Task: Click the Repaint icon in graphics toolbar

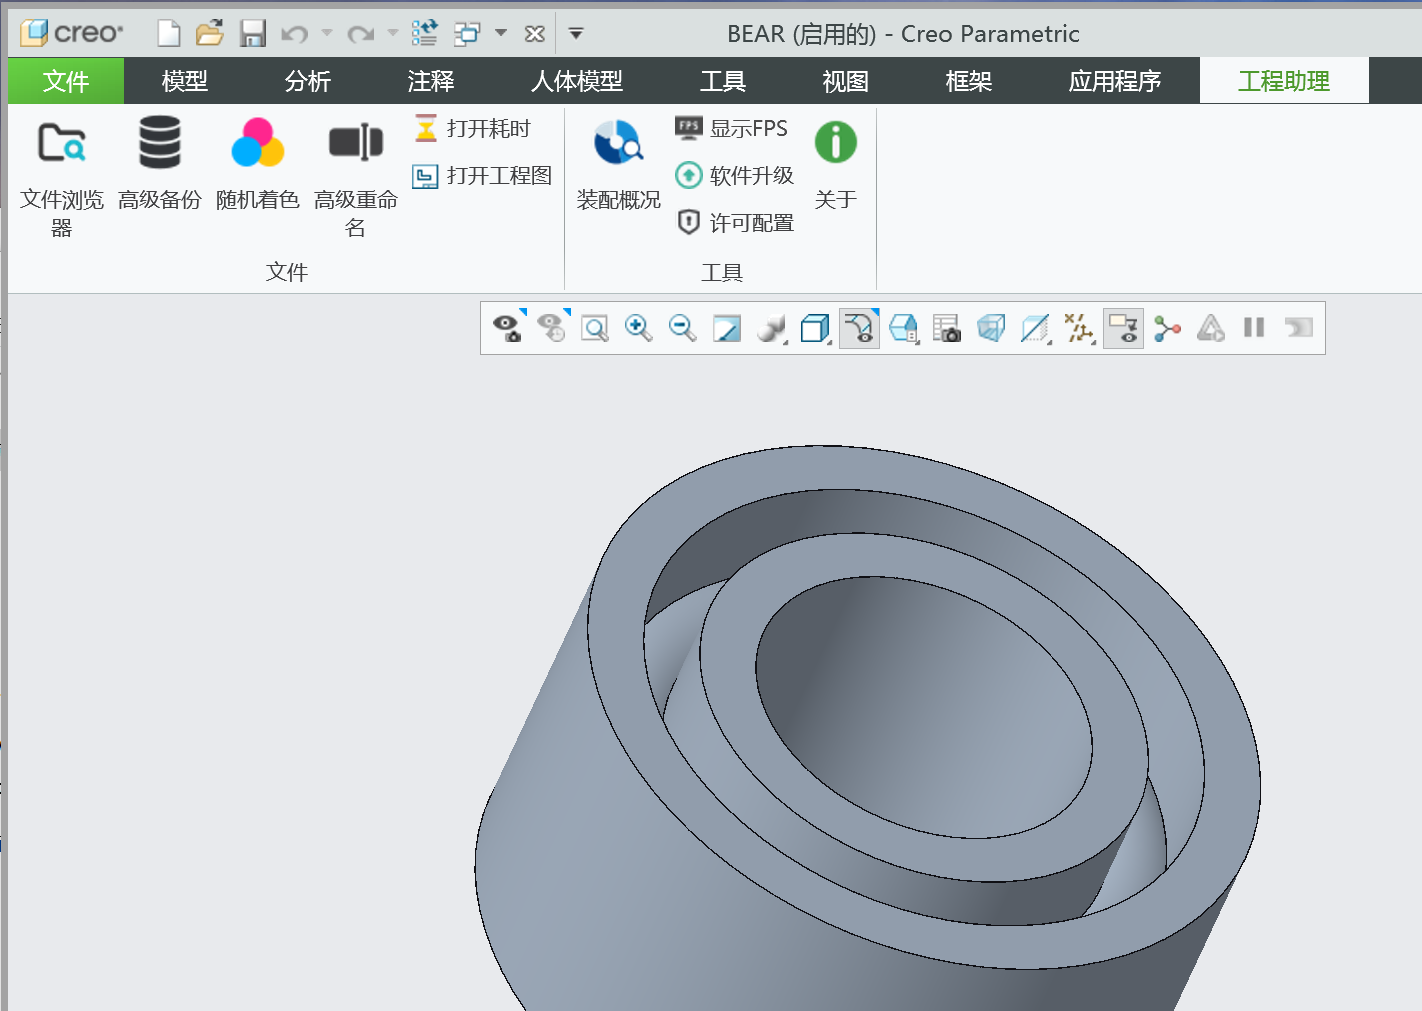Action: 726,328
